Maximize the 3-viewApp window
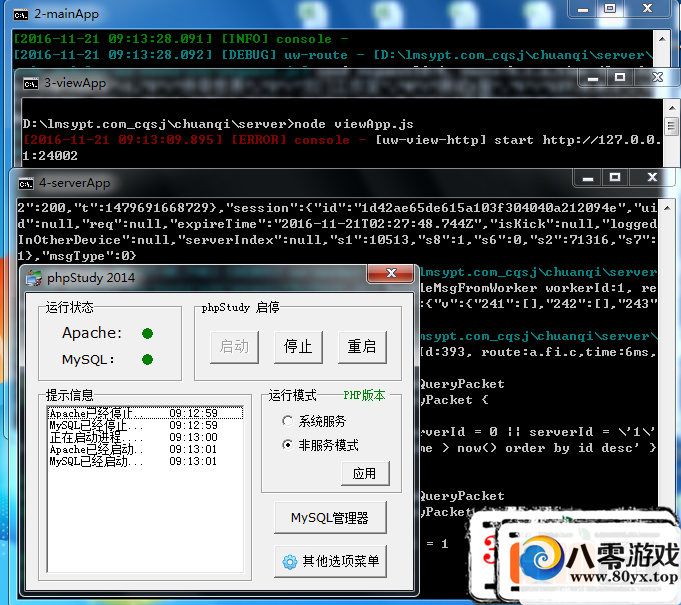 620,78
